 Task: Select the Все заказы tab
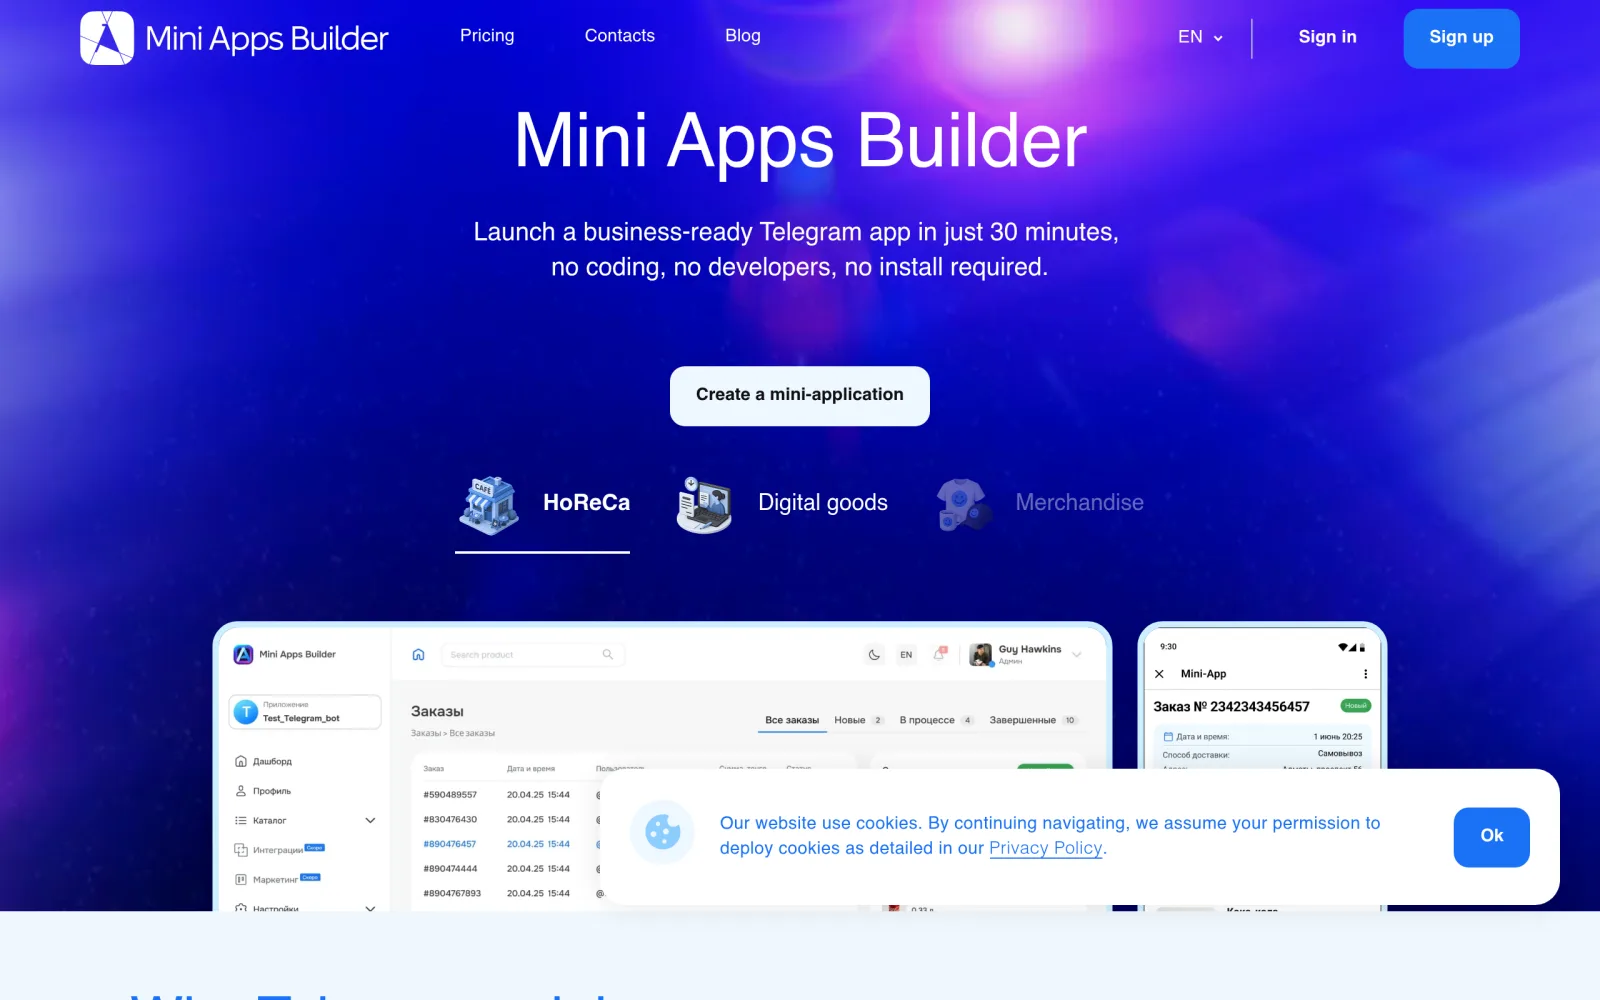(x=792, y=720)
